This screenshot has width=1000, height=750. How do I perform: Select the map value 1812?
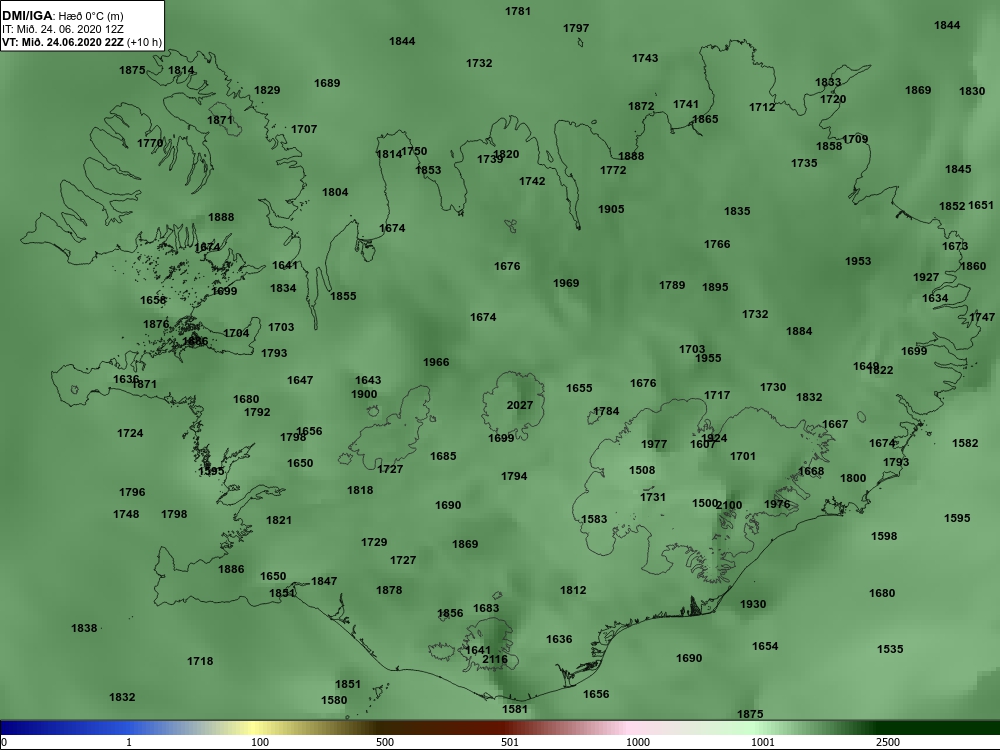tap(573, 591)
